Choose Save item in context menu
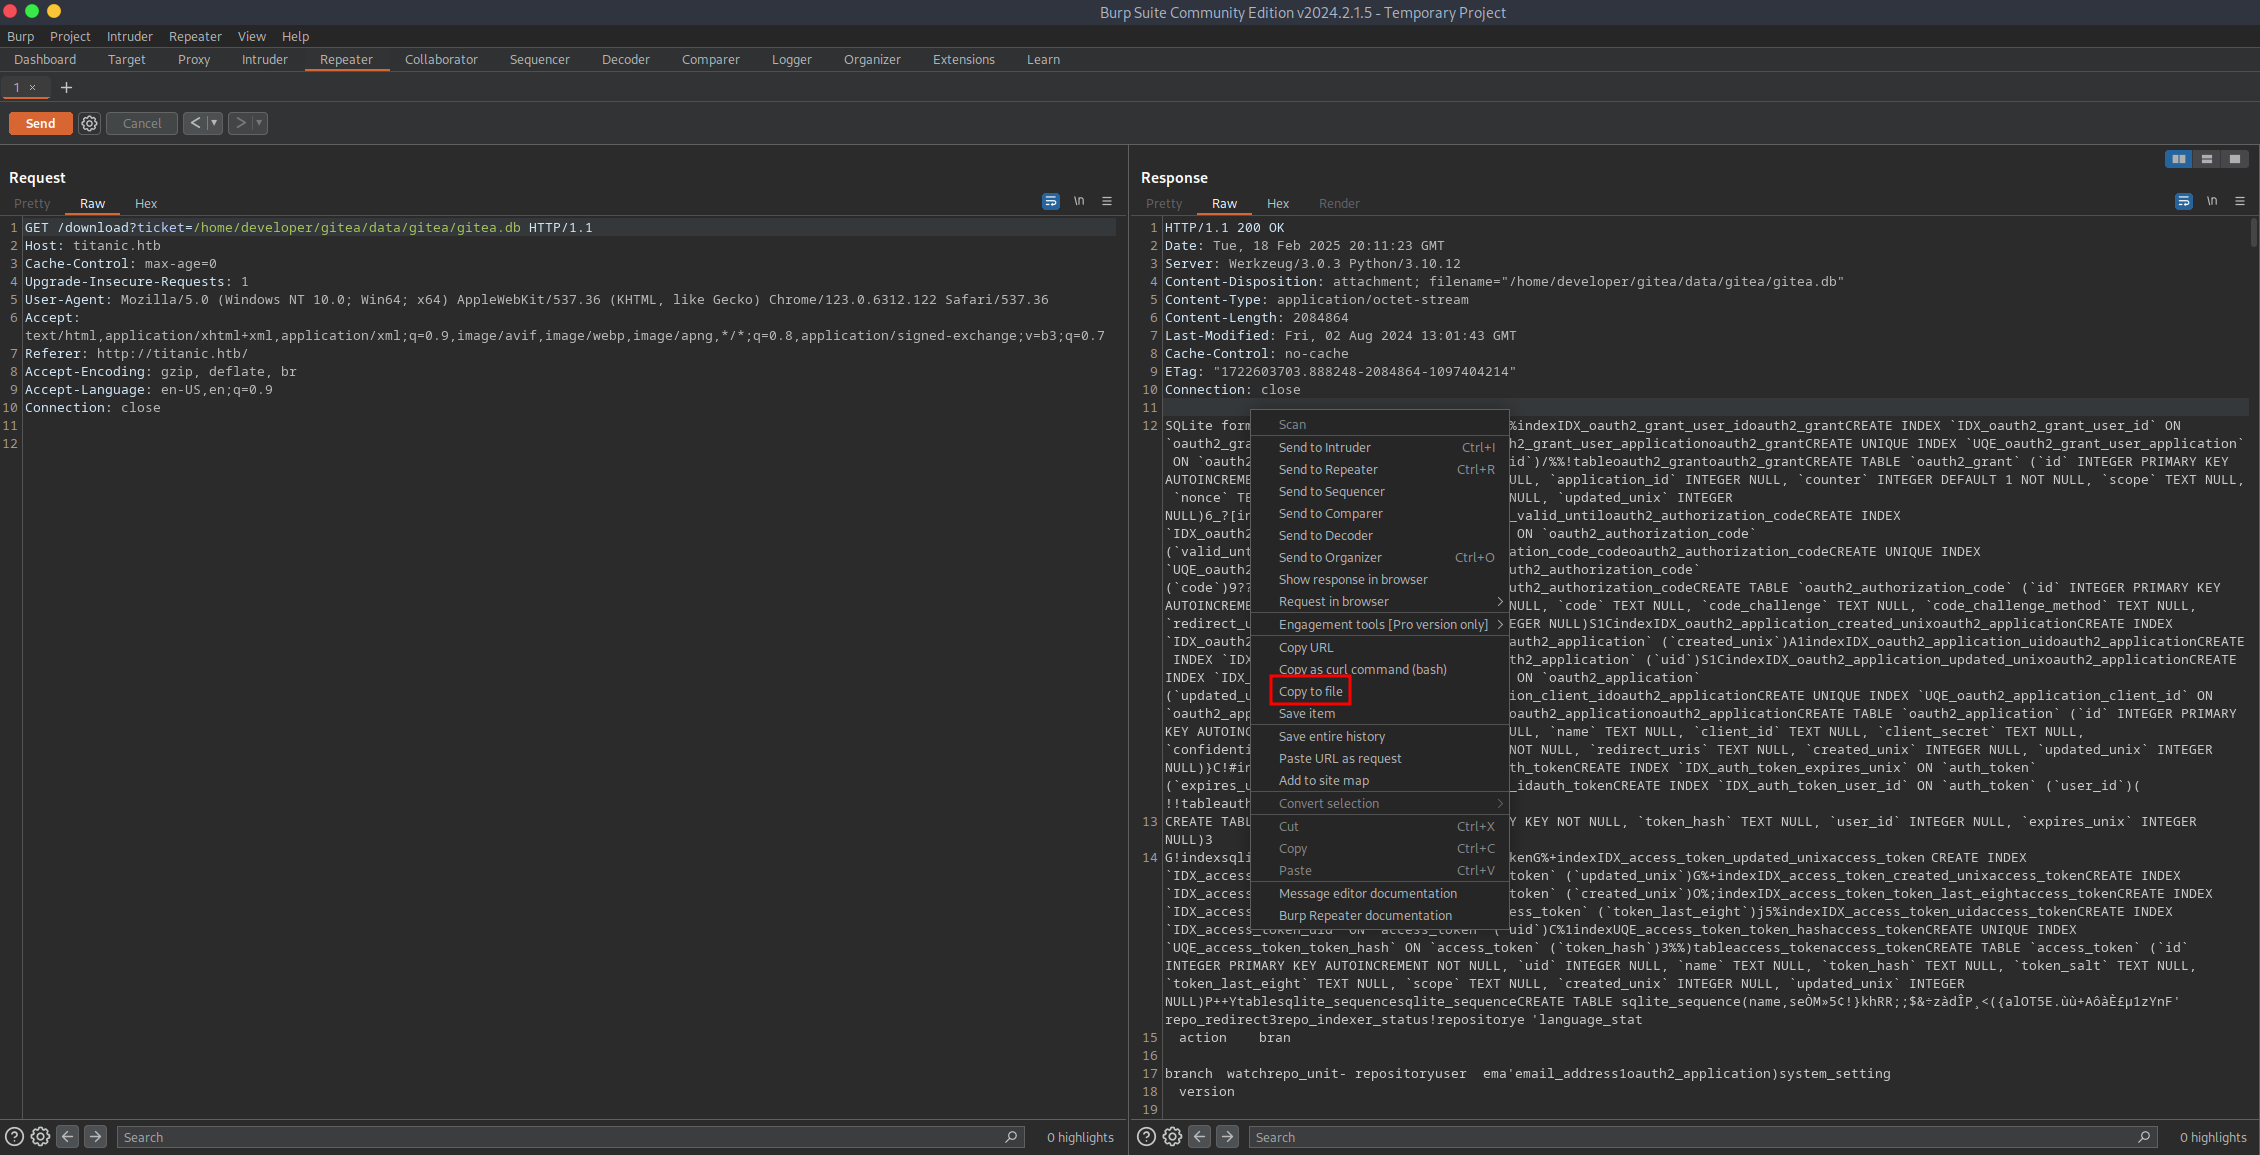The image size is (2260, 1155). [1380, 713]
